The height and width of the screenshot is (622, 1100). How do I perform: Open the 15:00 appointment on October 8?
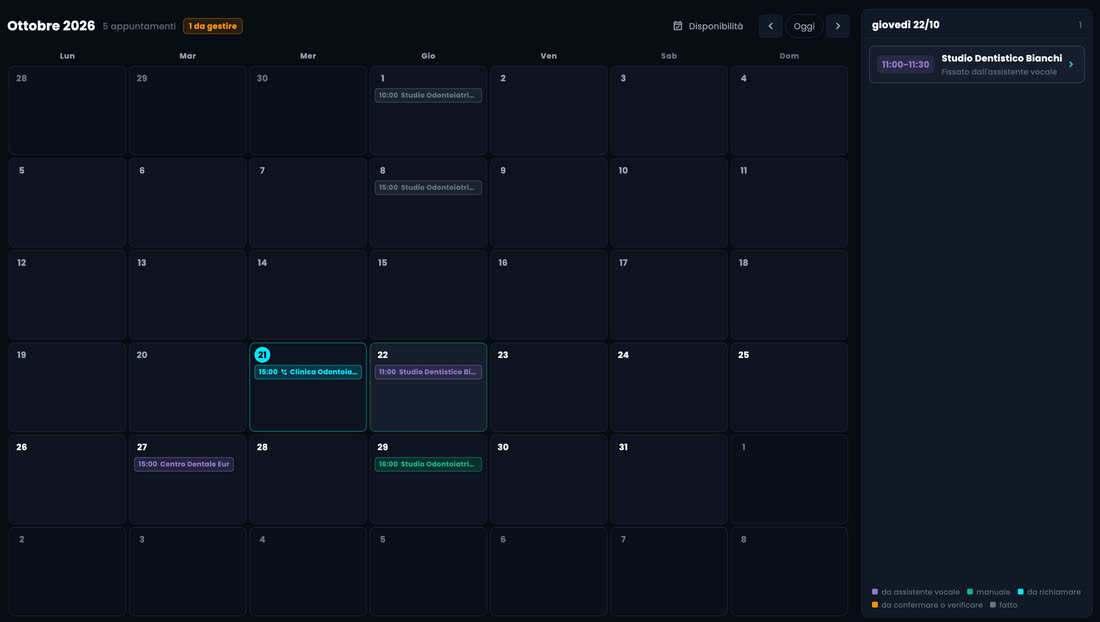pos(428,187)
